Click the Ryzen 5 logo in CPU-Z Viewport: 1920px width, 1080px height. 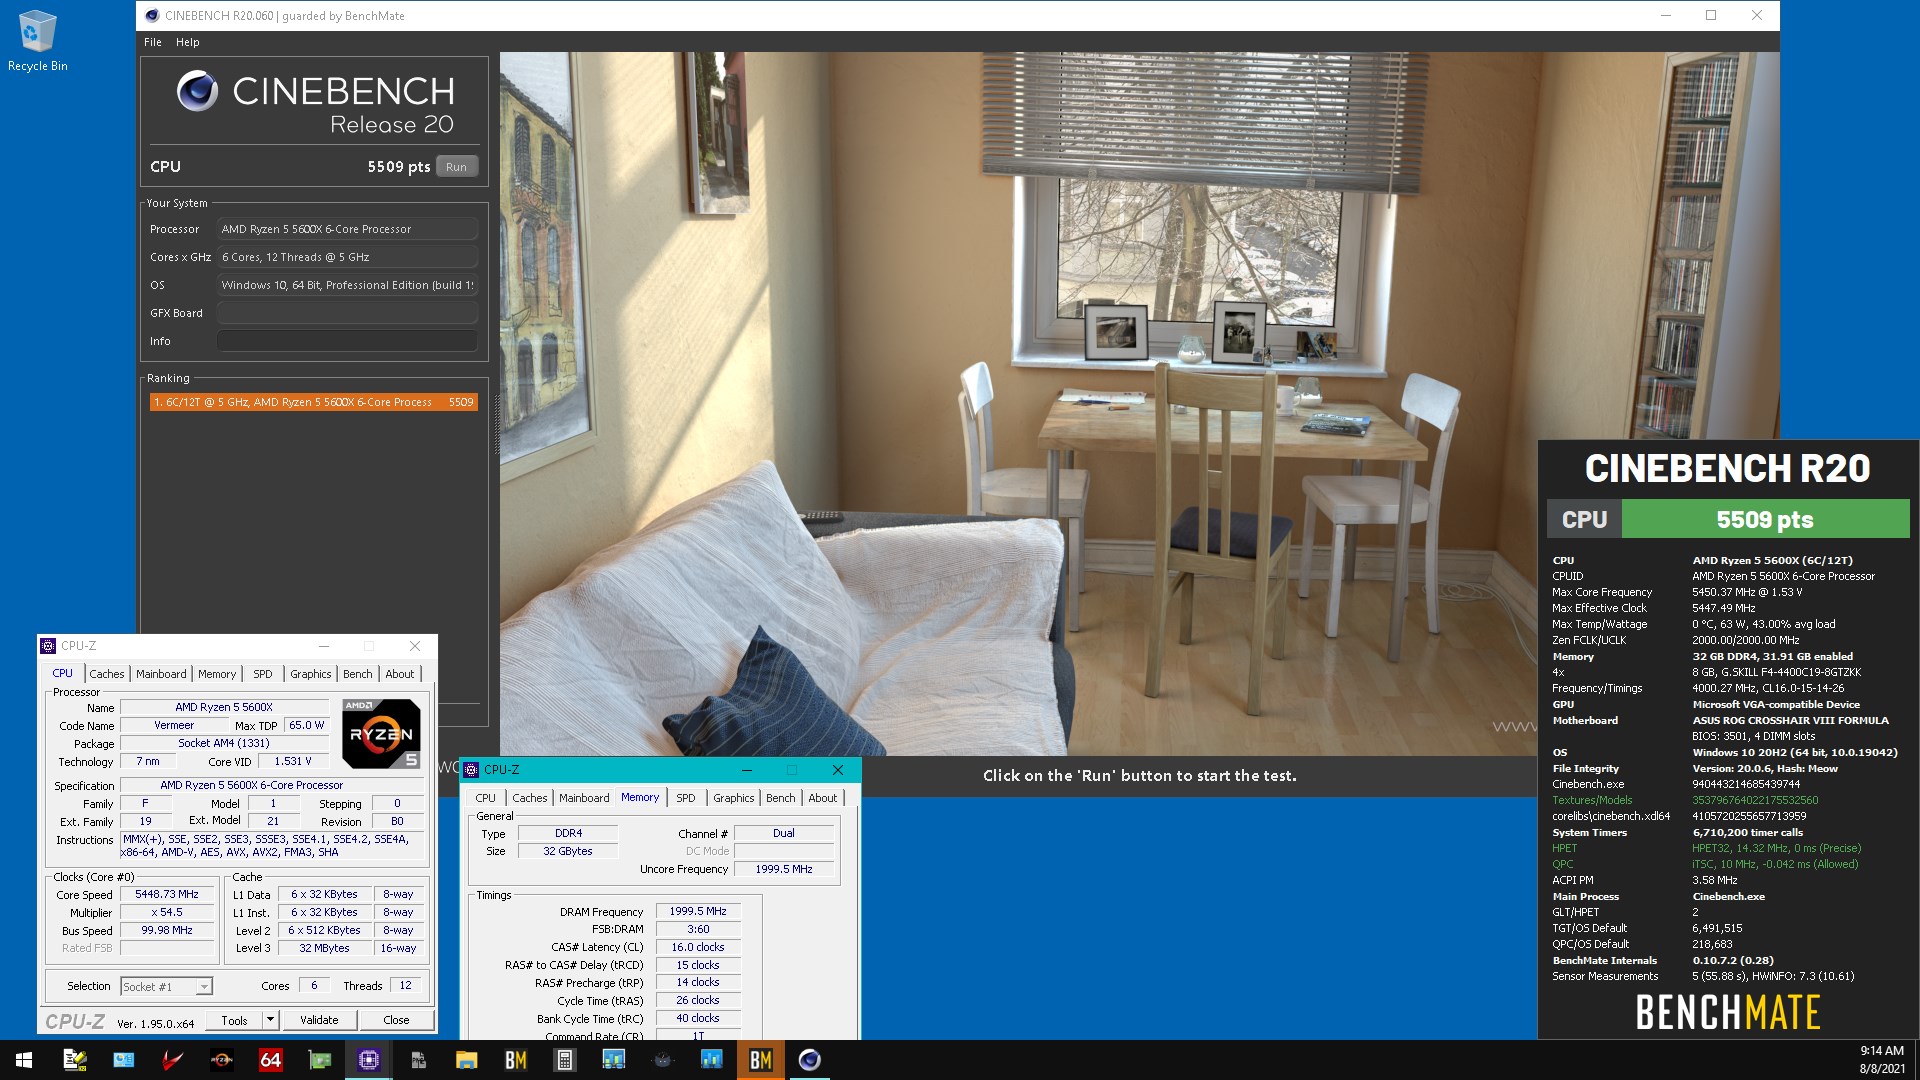click(381, 733)
